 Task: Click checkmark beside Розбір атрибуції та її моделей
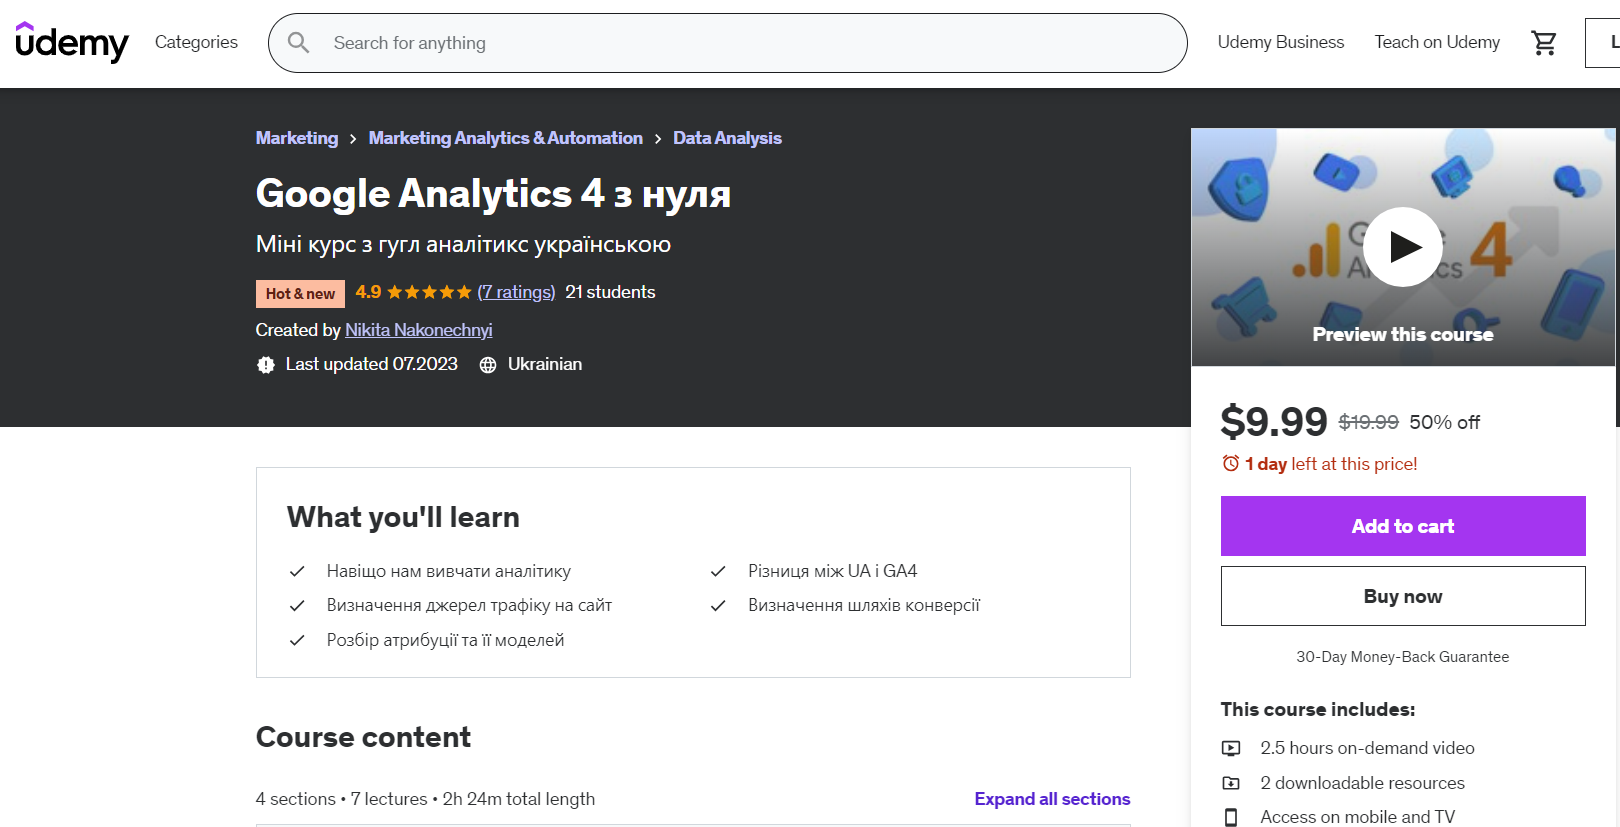click(x=297, y=640)
